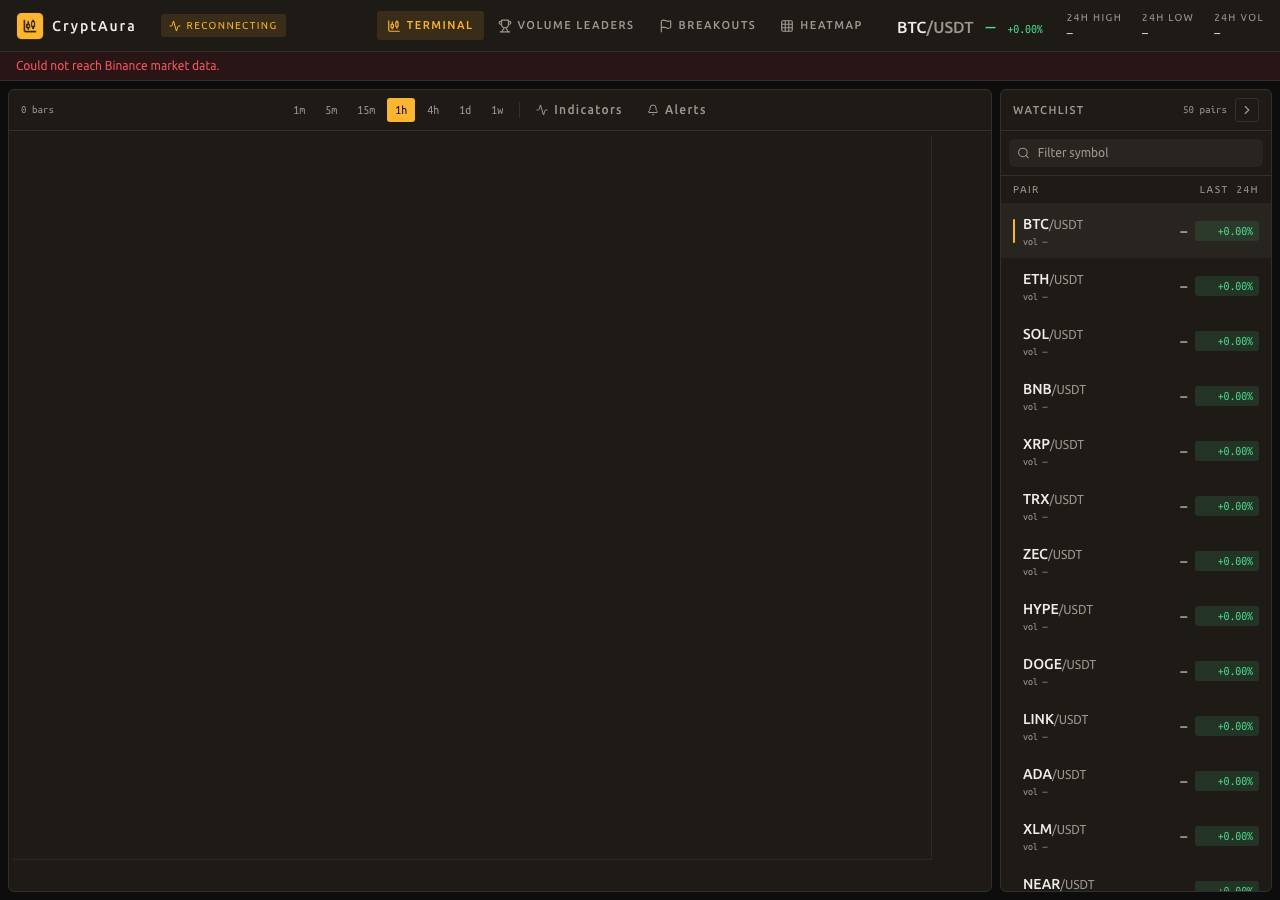1280x900 pixels.
Task: Collapse the watchlist with the chevron button
Action: (x=1247, y=110)
